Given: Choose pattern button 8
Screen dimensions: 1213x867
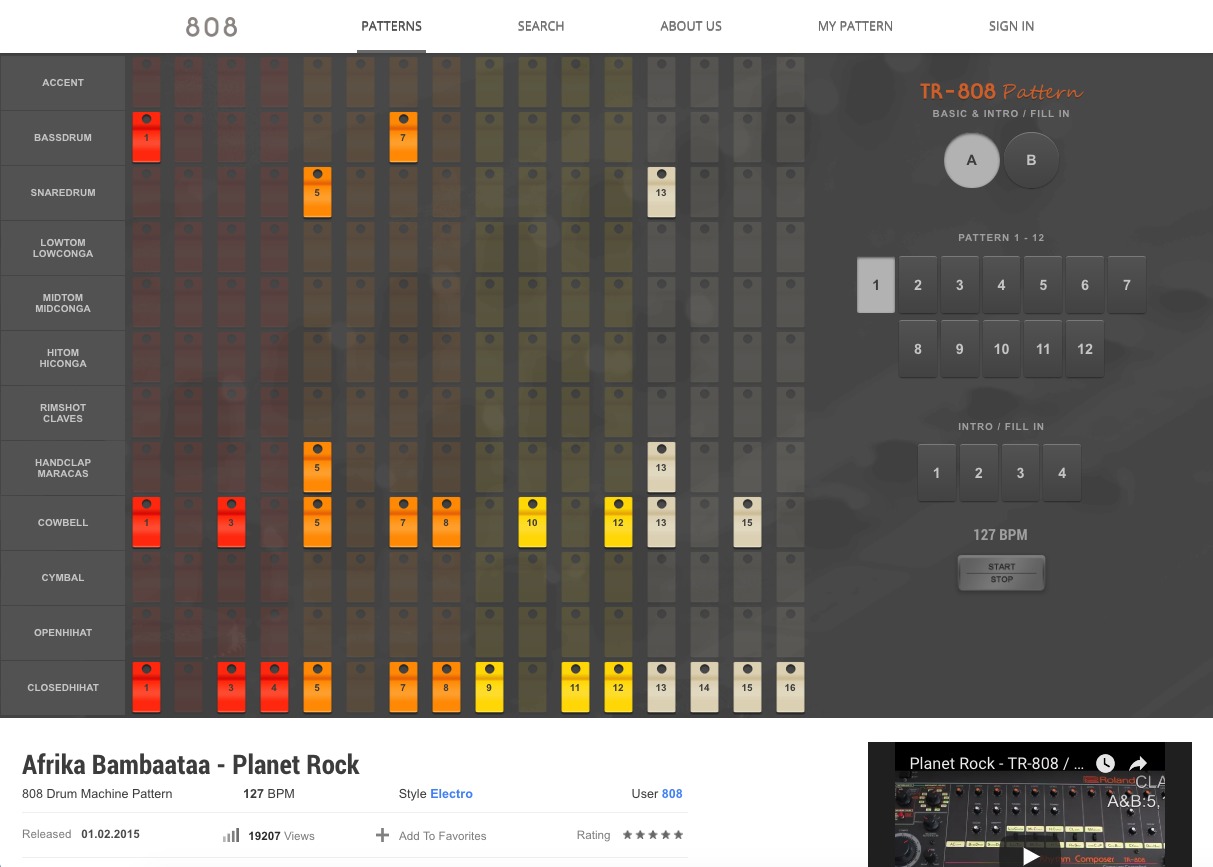Looking at the screenshot, I should [x=918, y=349].
